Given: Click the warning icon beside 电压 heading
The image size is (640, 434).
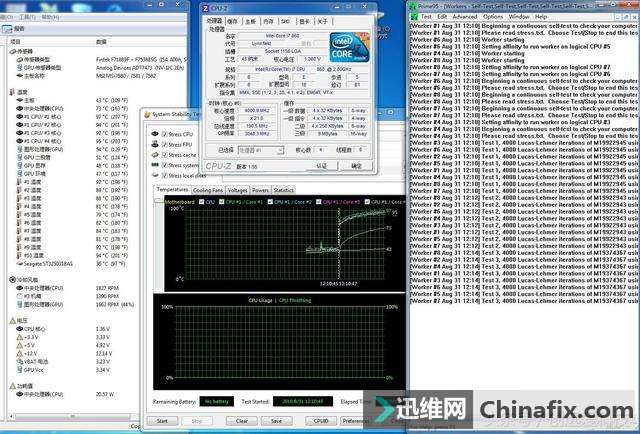Looking at the screenshot, I should pos(13,321).
